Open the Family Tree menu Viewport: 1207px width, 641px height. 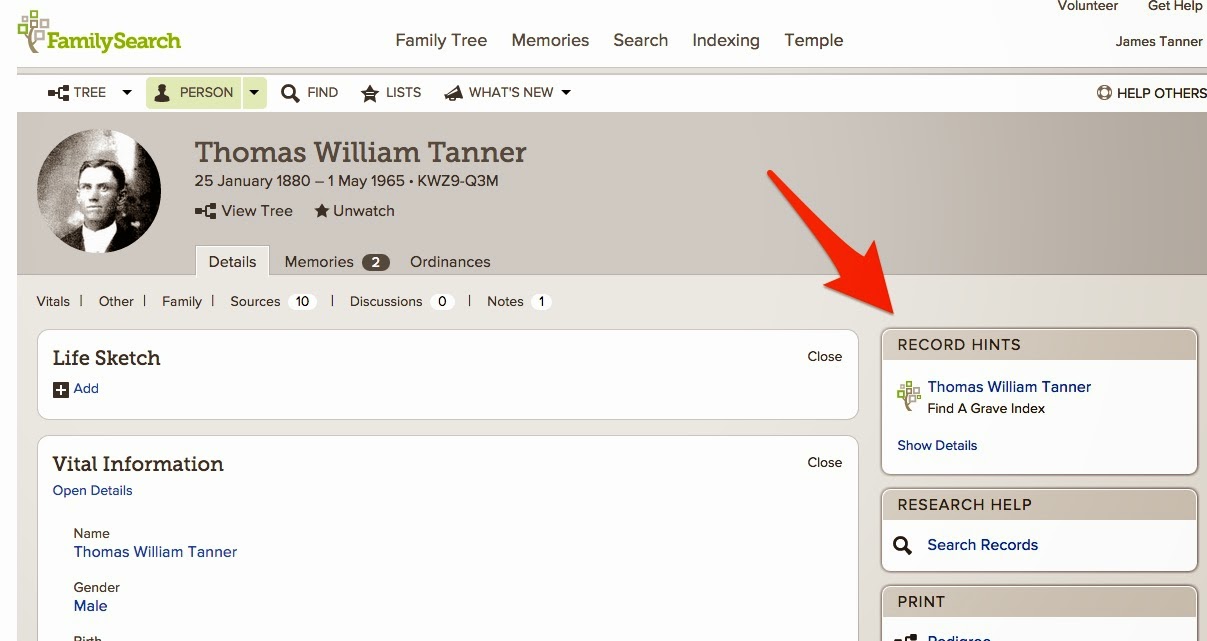point(441,41)
